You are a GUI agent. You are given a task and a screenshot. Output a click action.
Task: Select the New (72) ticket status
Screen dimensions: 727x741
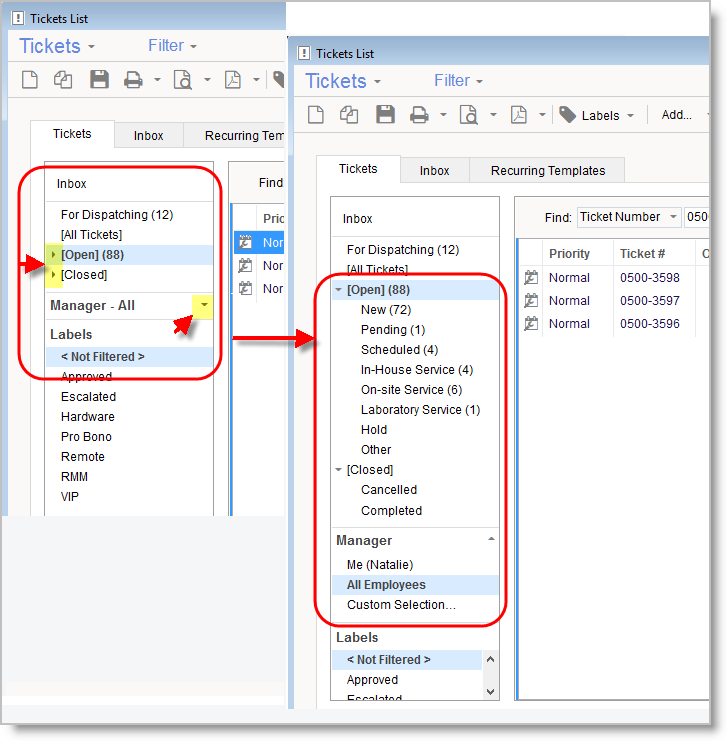(386, 310)
